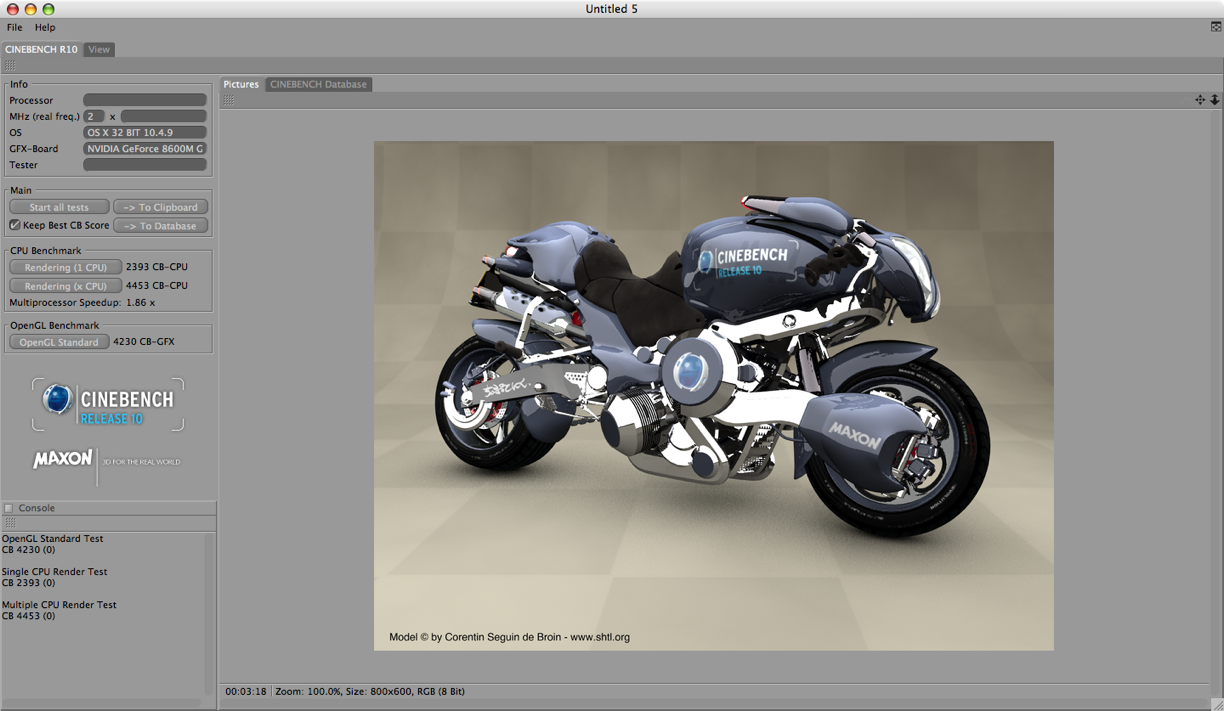Click the grip handle icon under the CINEBENCH R10 tab
The width and height of the screenshot is (1224, 711).
point(10,66)
